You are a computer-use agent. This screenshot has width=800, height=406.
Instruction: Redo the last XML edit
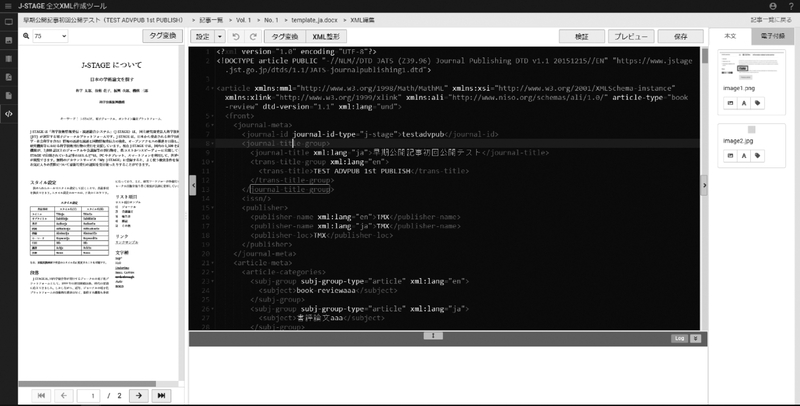click(x=253, y=36)
